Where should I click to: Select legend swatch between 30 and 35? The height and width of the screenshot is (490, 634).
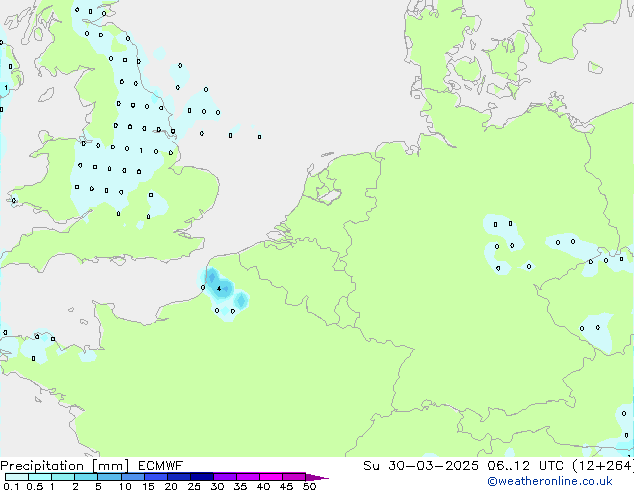228,478
